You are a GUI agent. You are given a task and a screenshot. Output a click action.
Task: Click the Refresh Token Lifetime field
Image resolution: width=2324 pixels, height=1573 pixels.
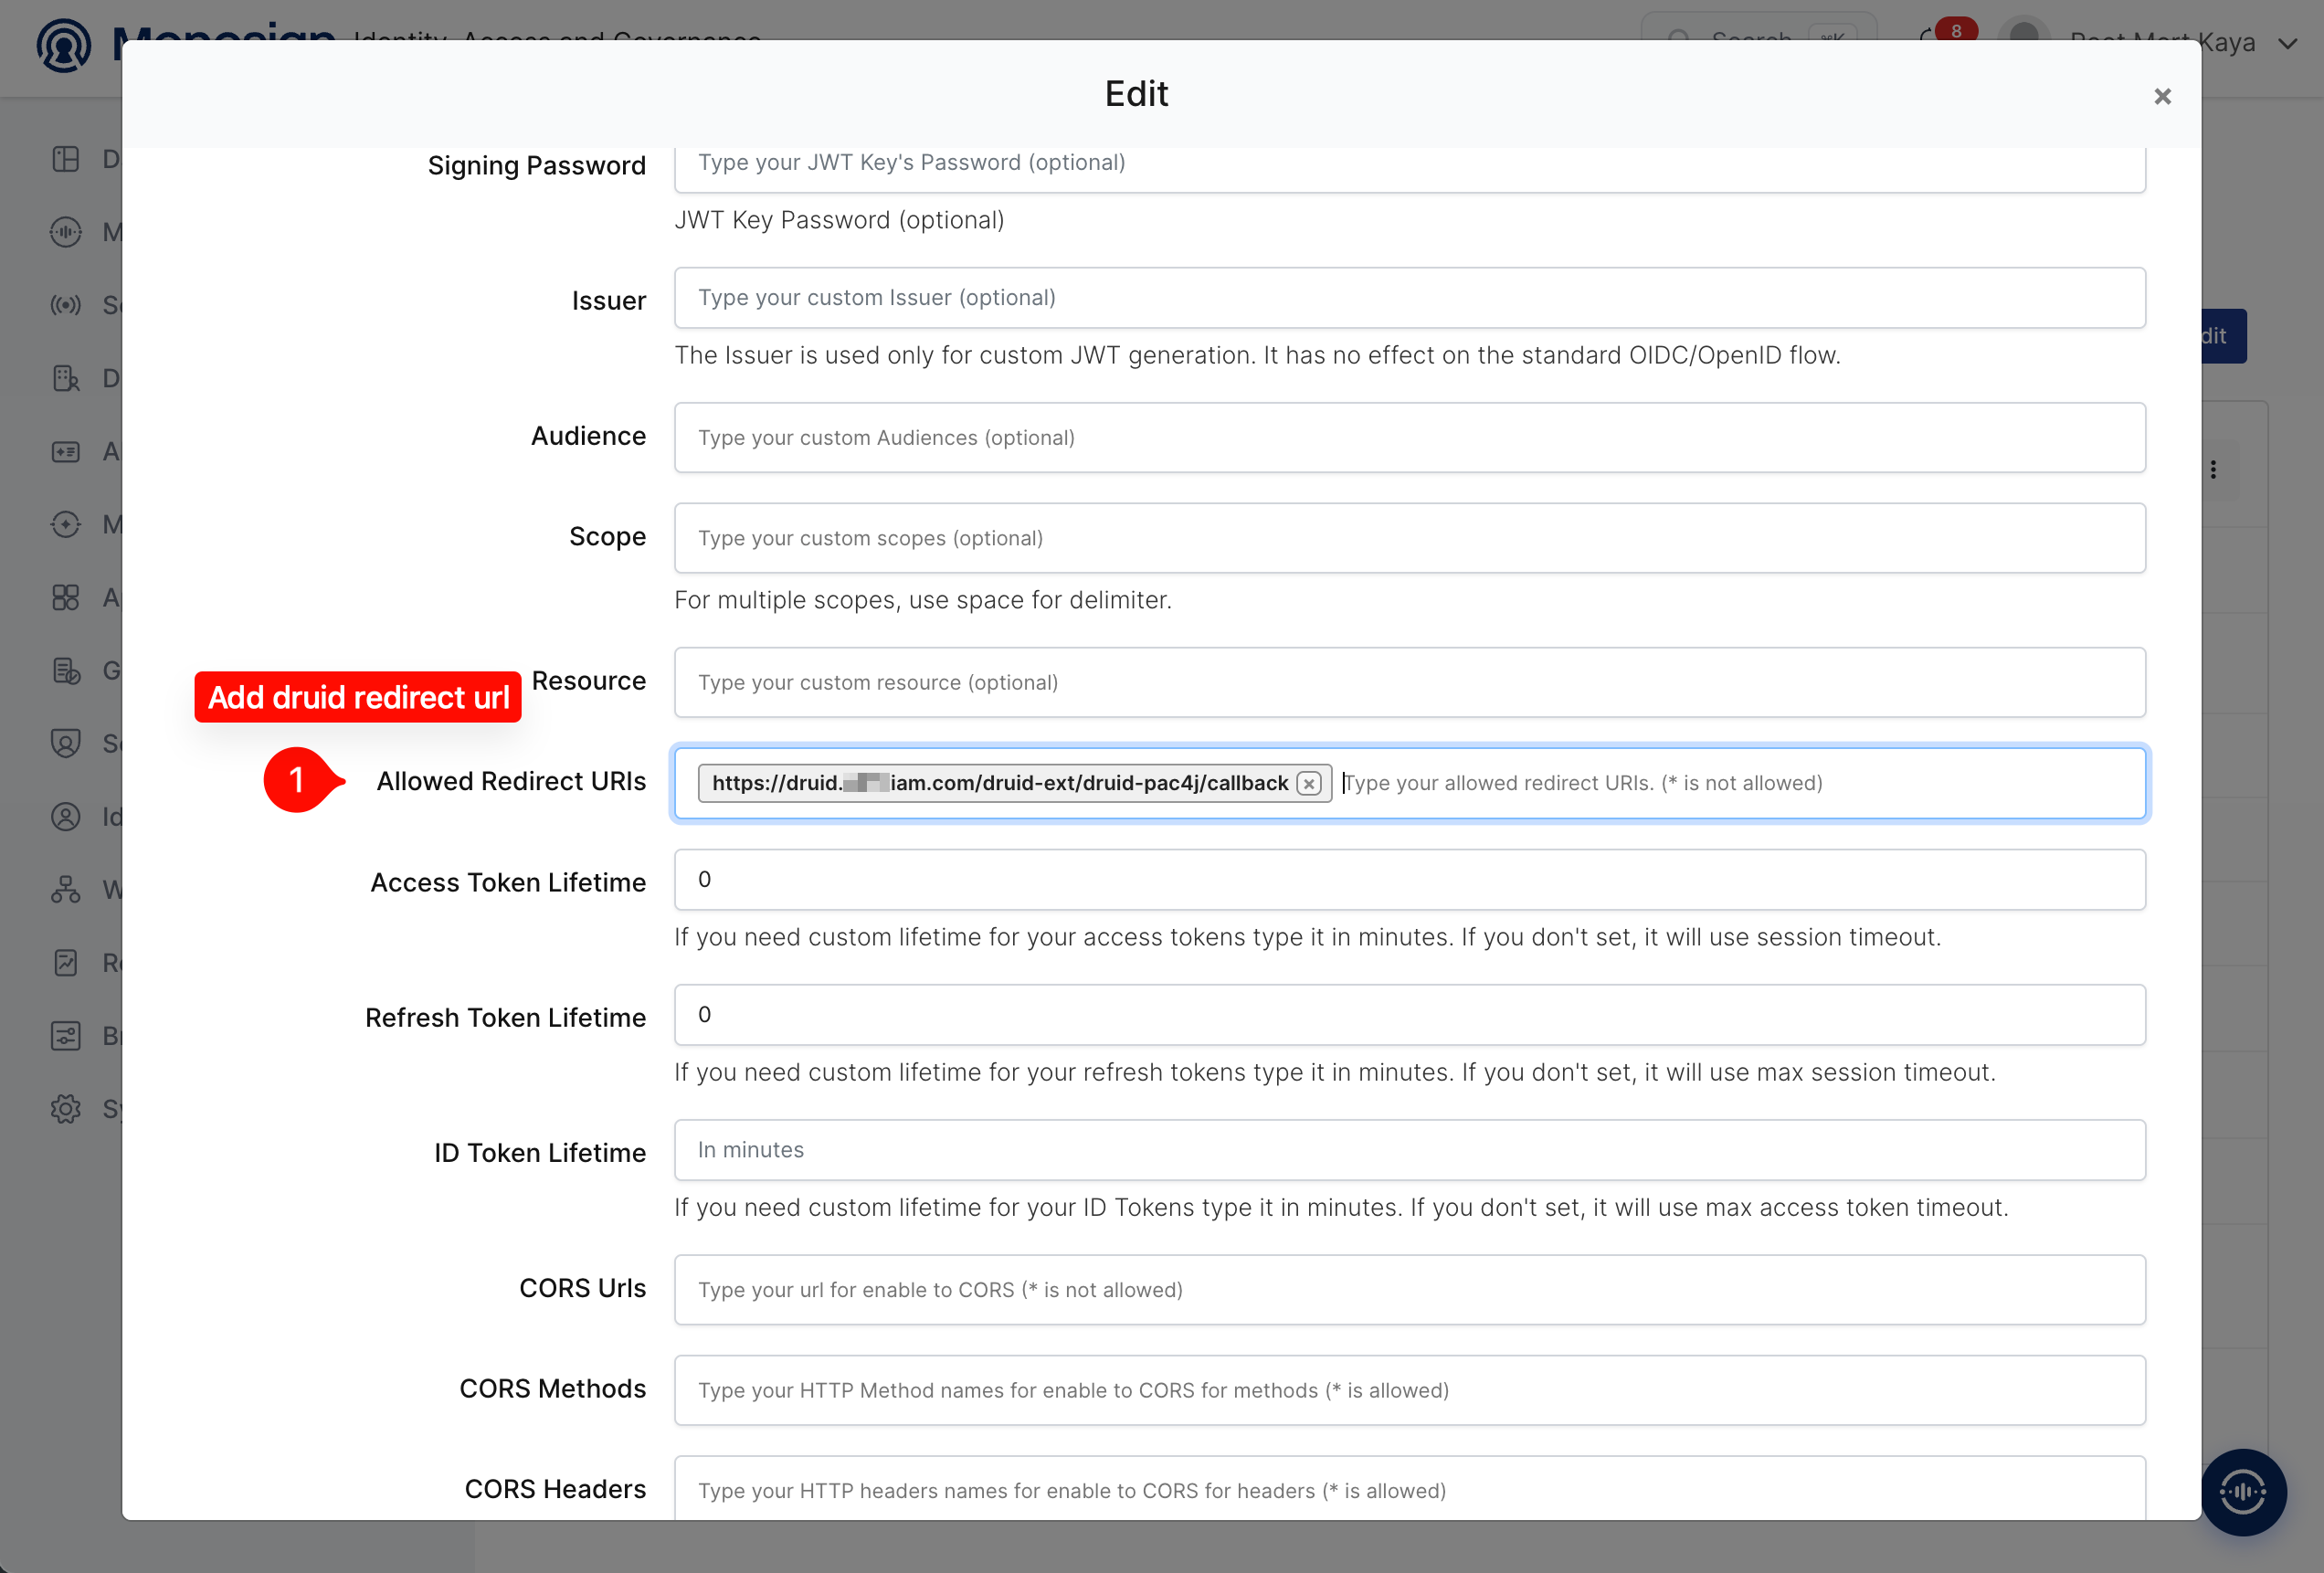[1409, 1015]
